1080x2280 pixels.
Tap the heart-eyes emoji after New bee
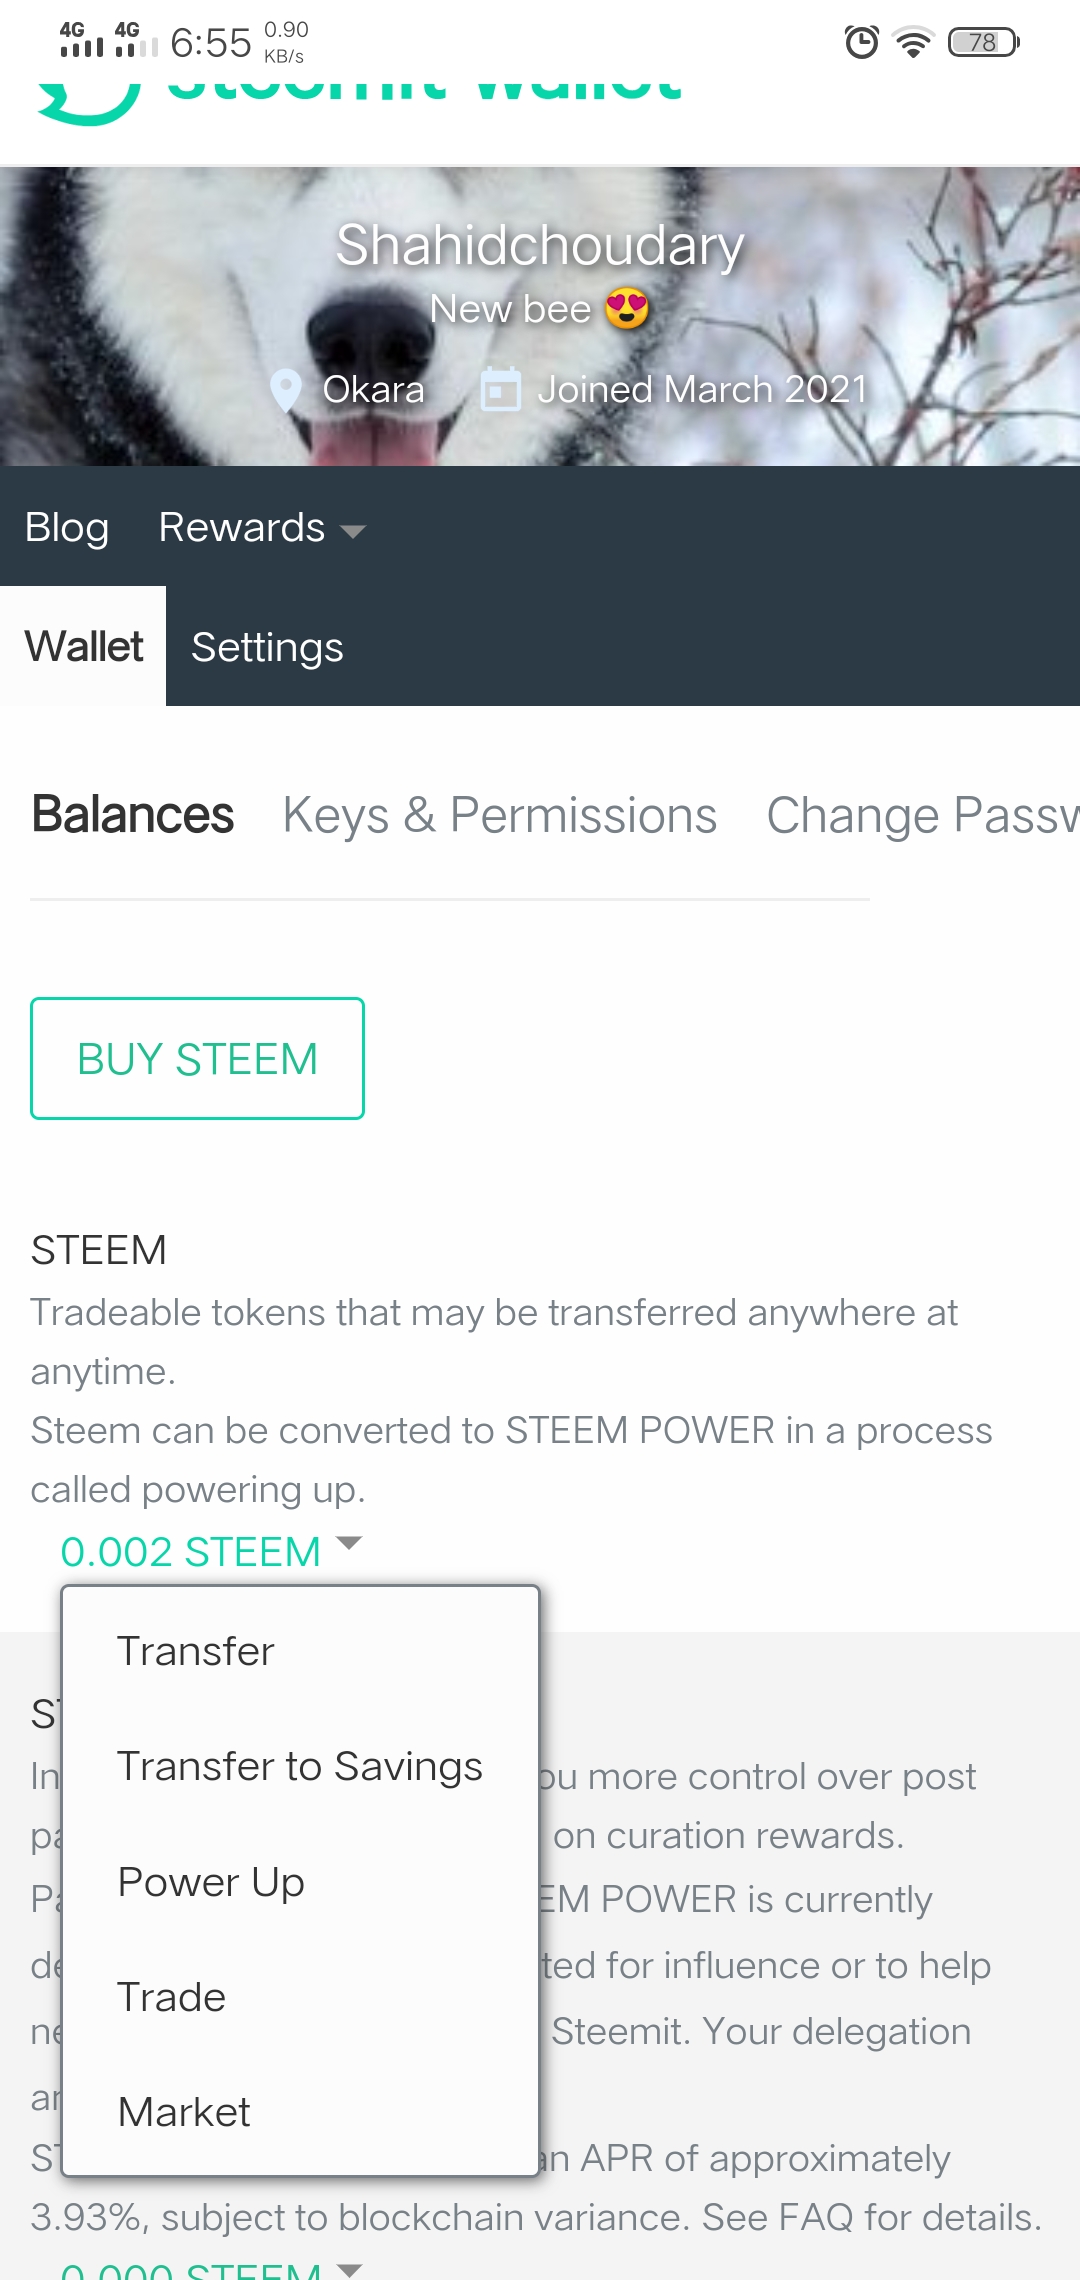[627, 309]
